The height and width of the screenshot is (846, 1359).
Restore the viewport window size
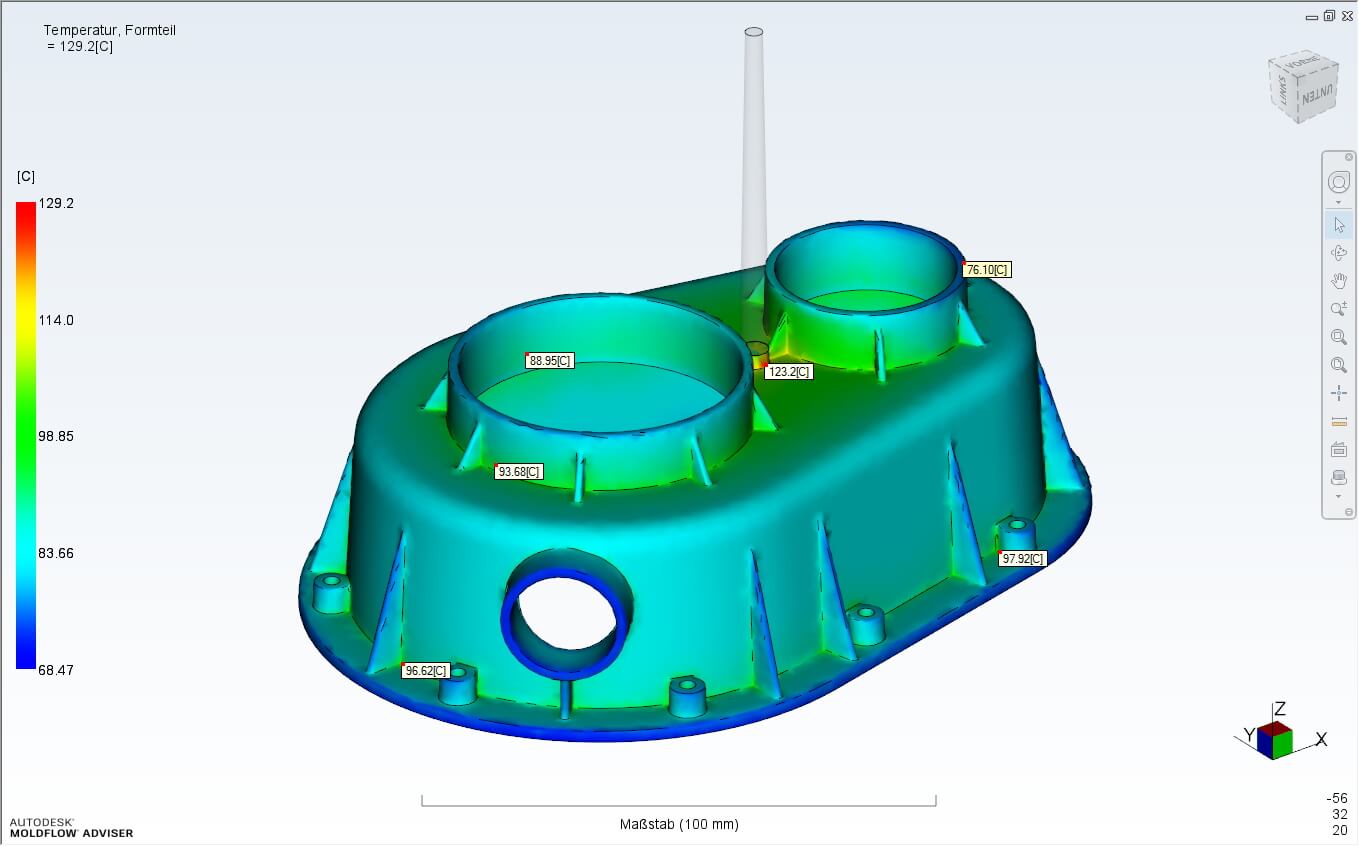1329,16
